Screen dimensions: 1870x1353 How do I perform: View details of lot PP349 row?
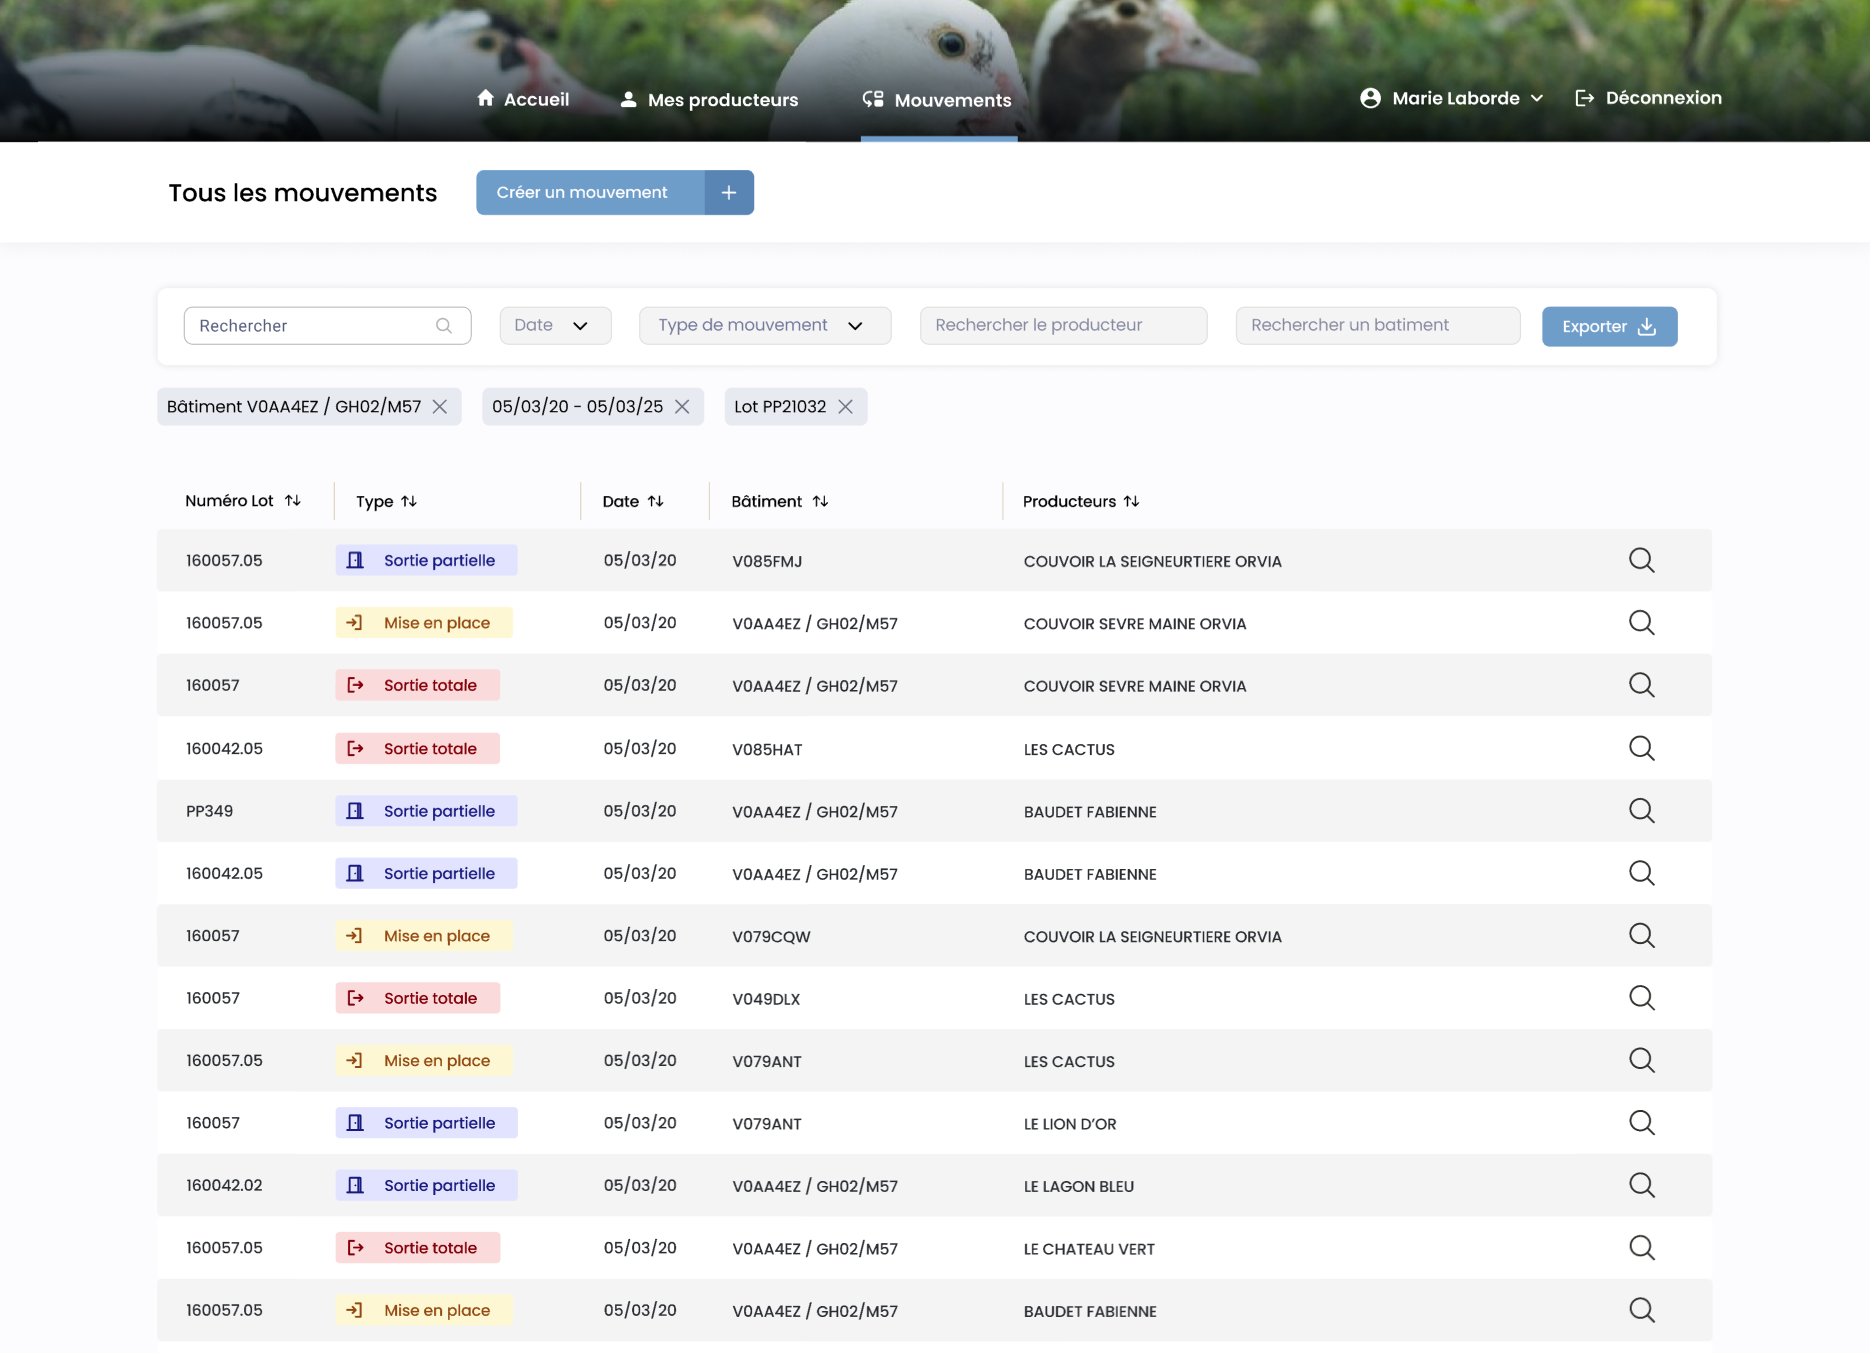pos(1641,811)
